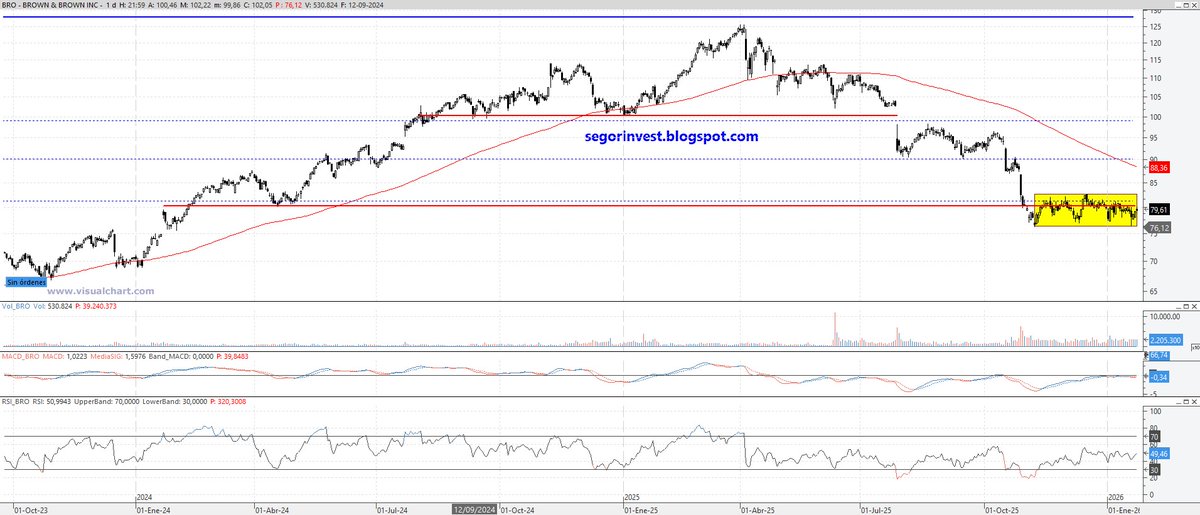Click the RSI 70 upper band tag
The height and width of the screenshot is (515, 1200).
(x=1155, y=437)
